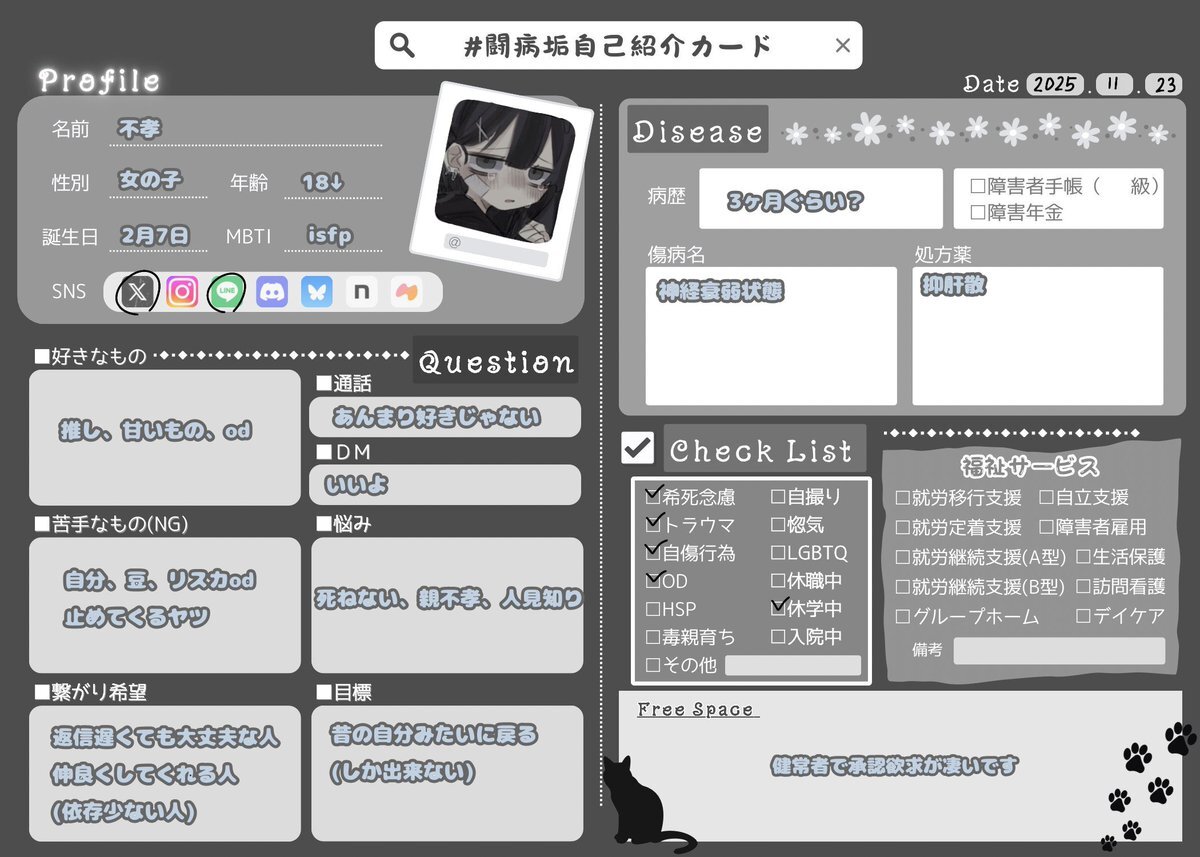Viewport: 1200px width, 857px height.
Task: Click the 処方薬 text box
Action: (1037, 336)
